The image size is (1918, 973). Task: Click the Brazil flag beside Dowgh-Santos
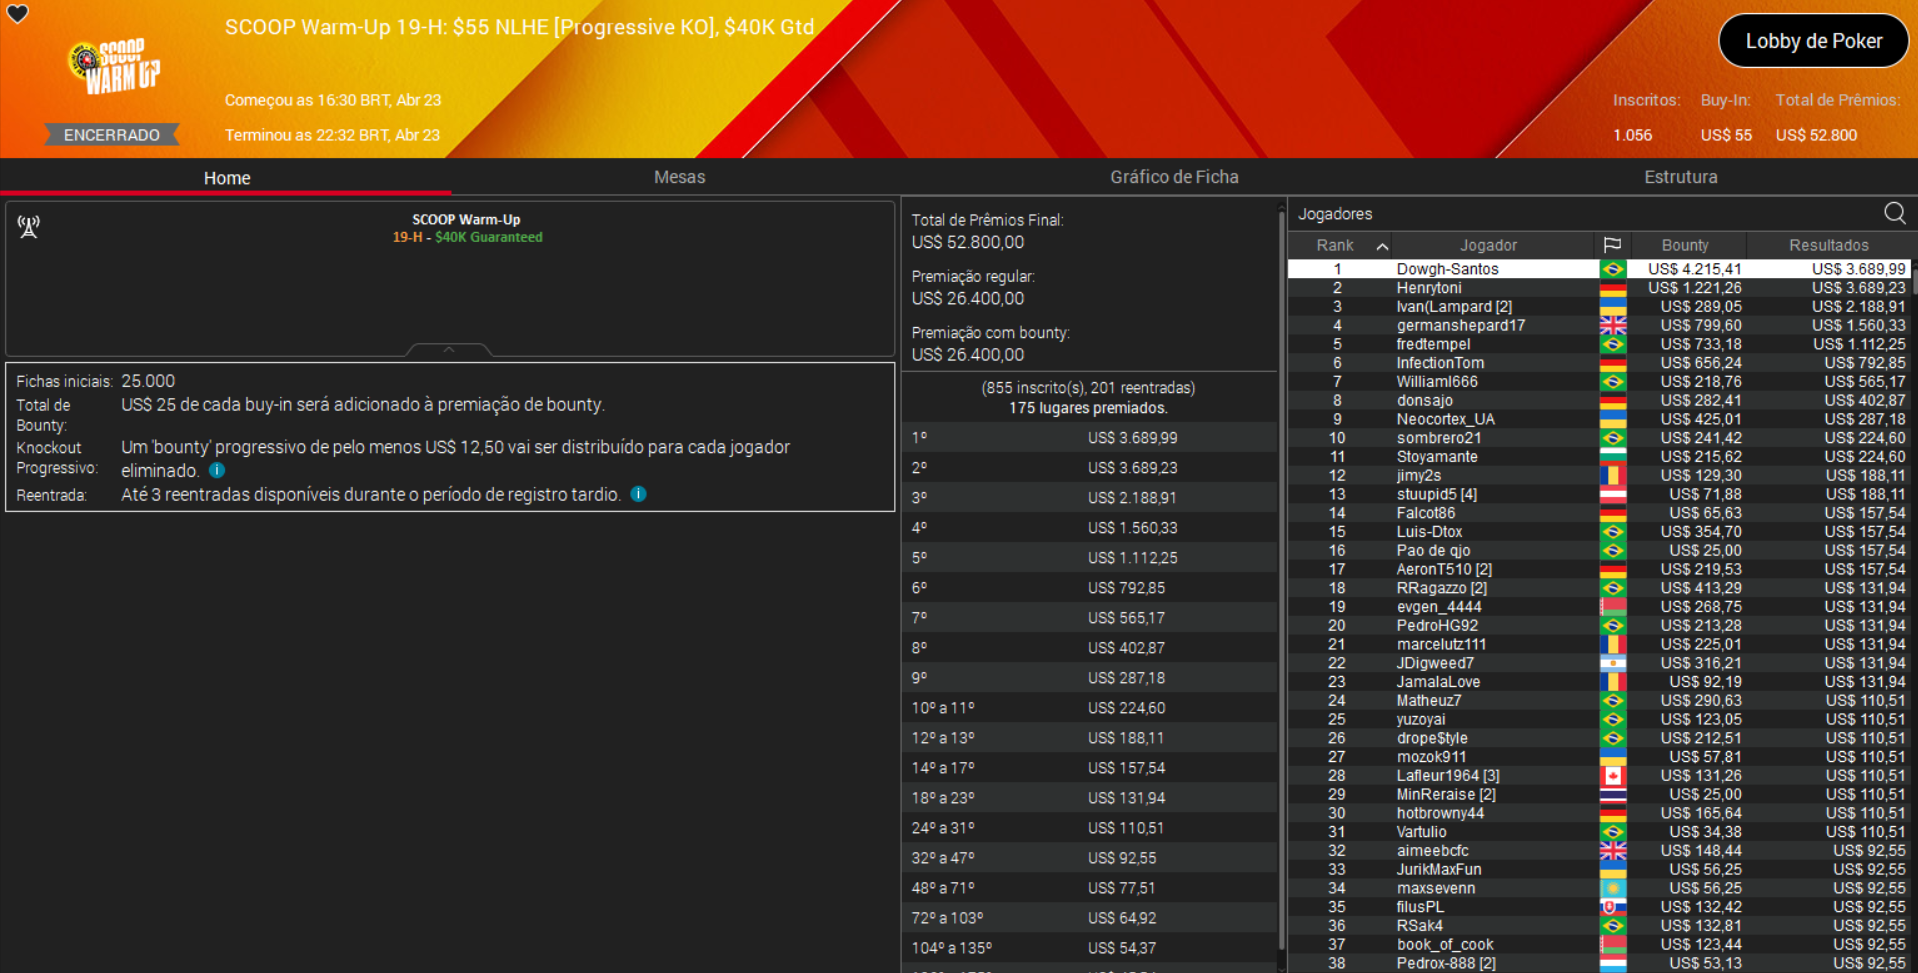[x=1612, y=269]
